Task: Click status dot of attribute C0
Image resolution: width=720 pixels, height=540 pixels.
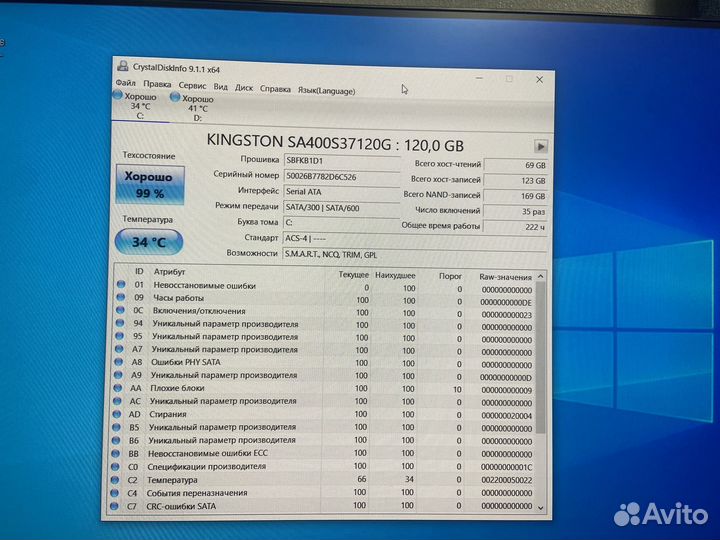Action: [114, 467]
